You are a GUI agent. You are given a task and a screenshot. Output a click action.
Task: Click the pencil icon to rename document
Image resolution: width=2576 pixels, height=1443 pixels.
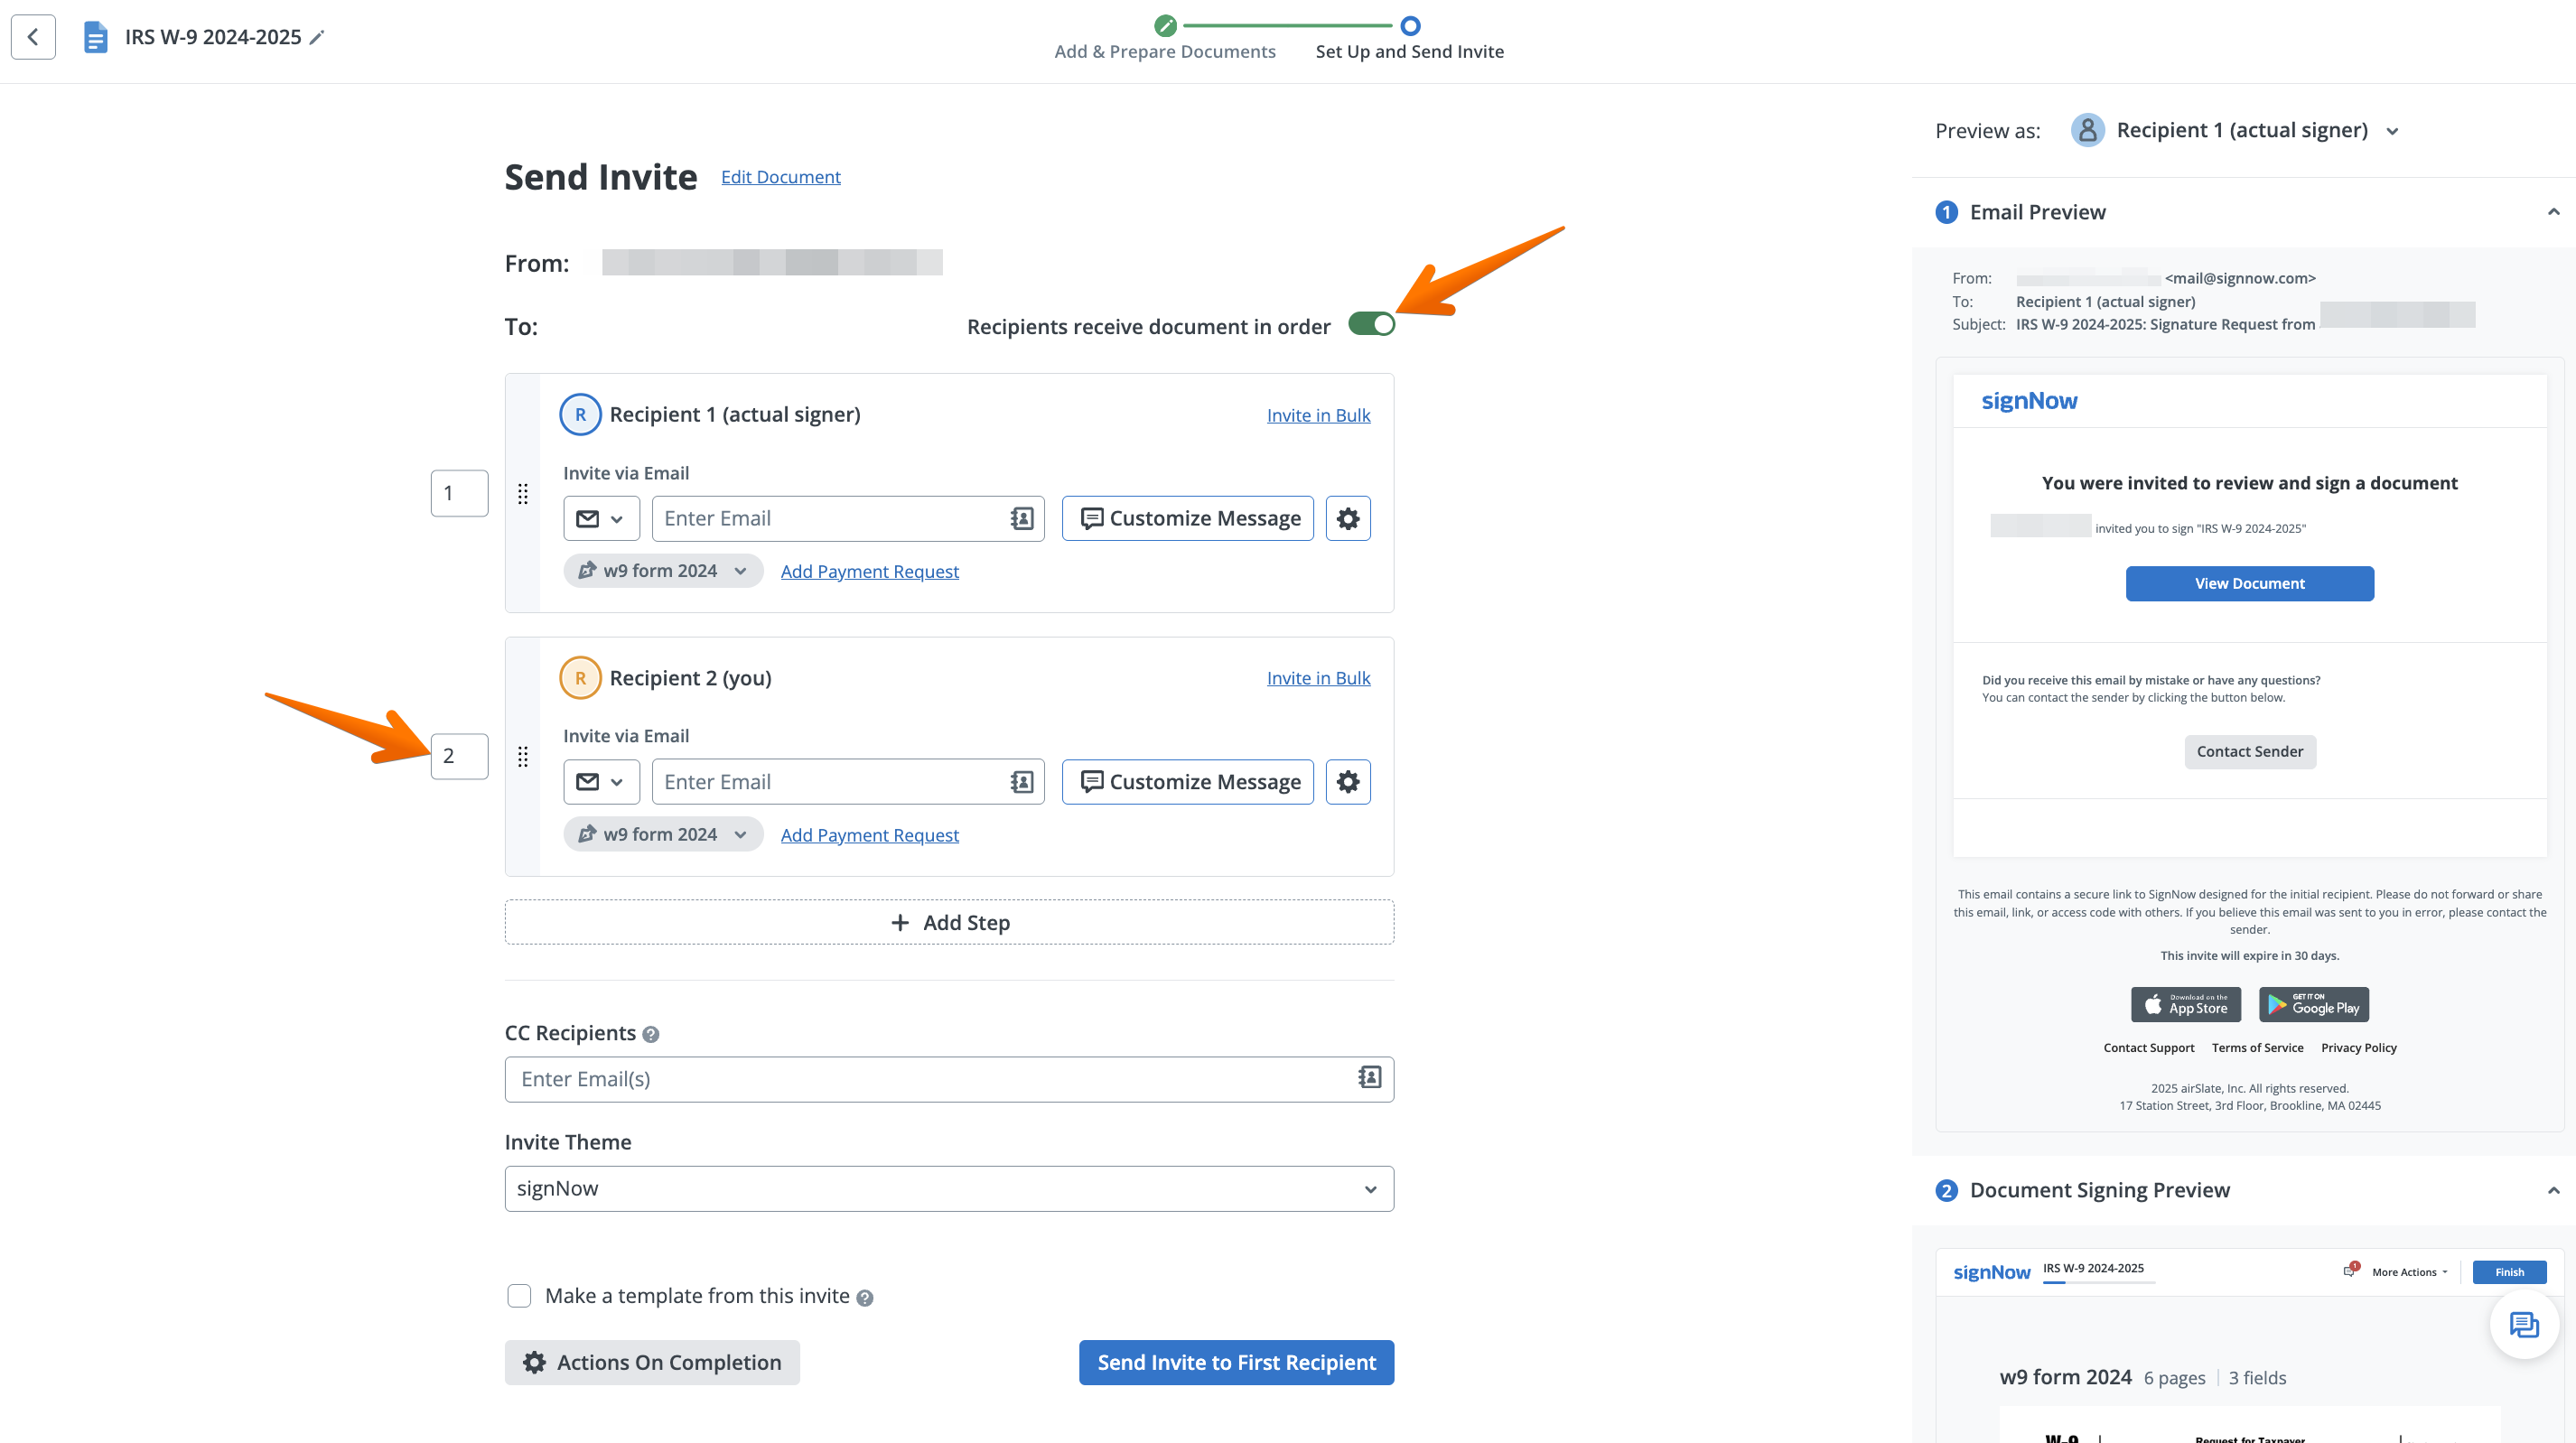click(x=317, y=38)
